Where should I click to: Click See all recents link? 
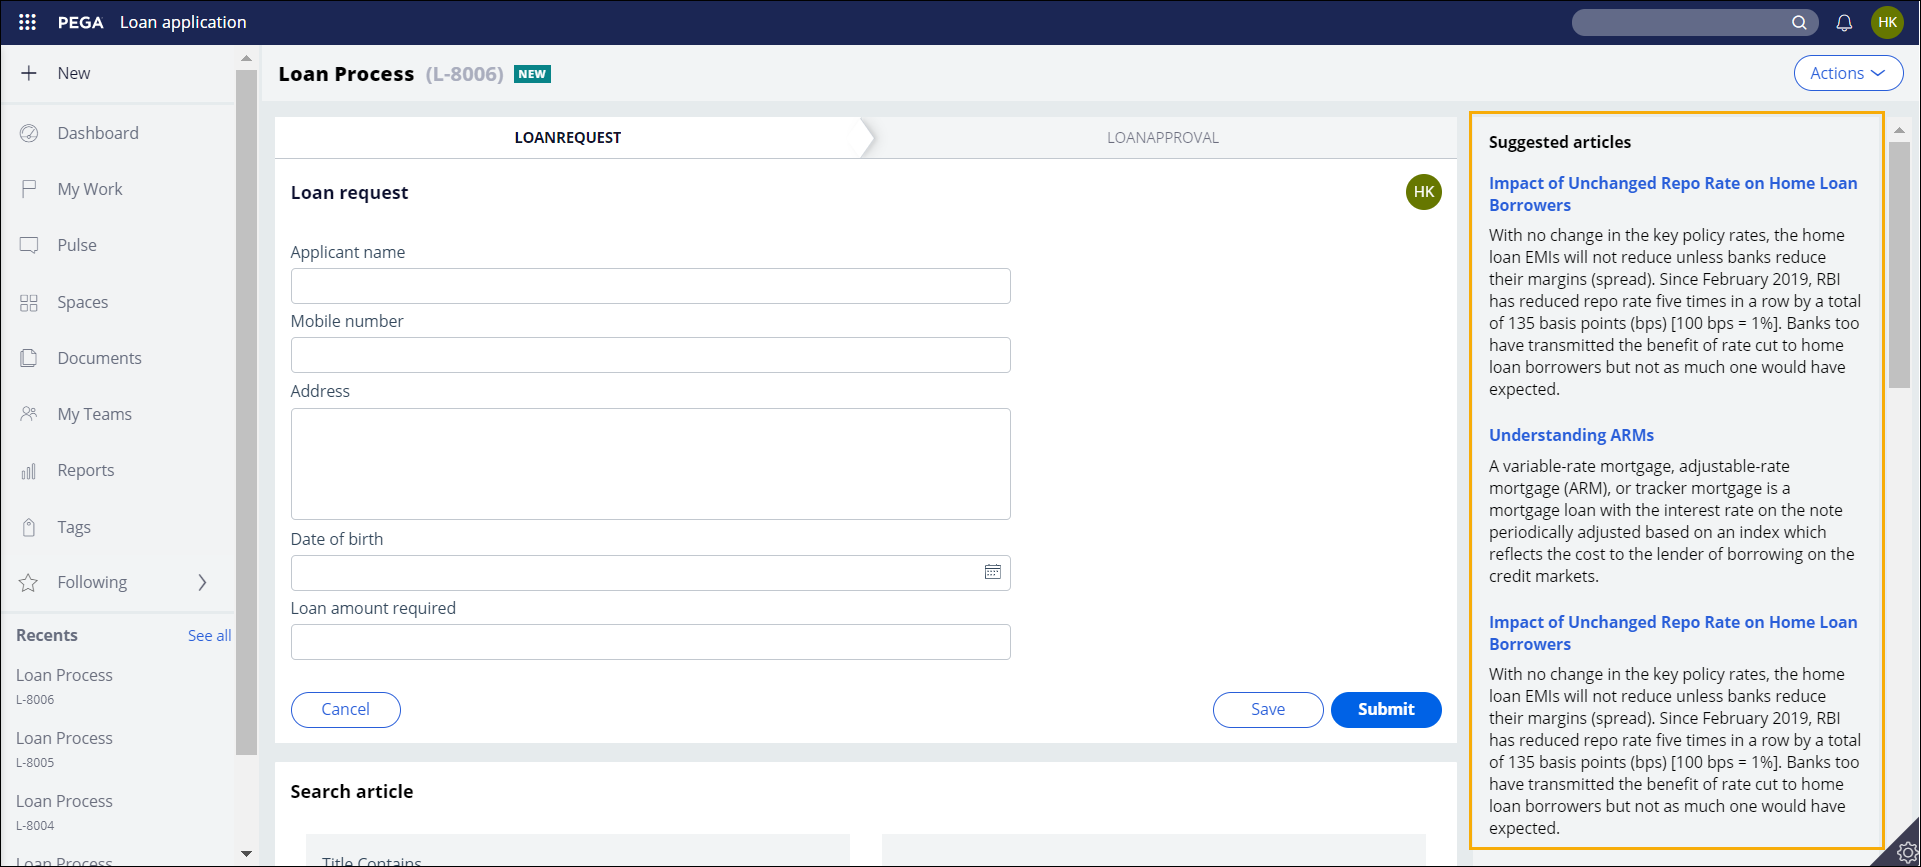click(209, 636)
